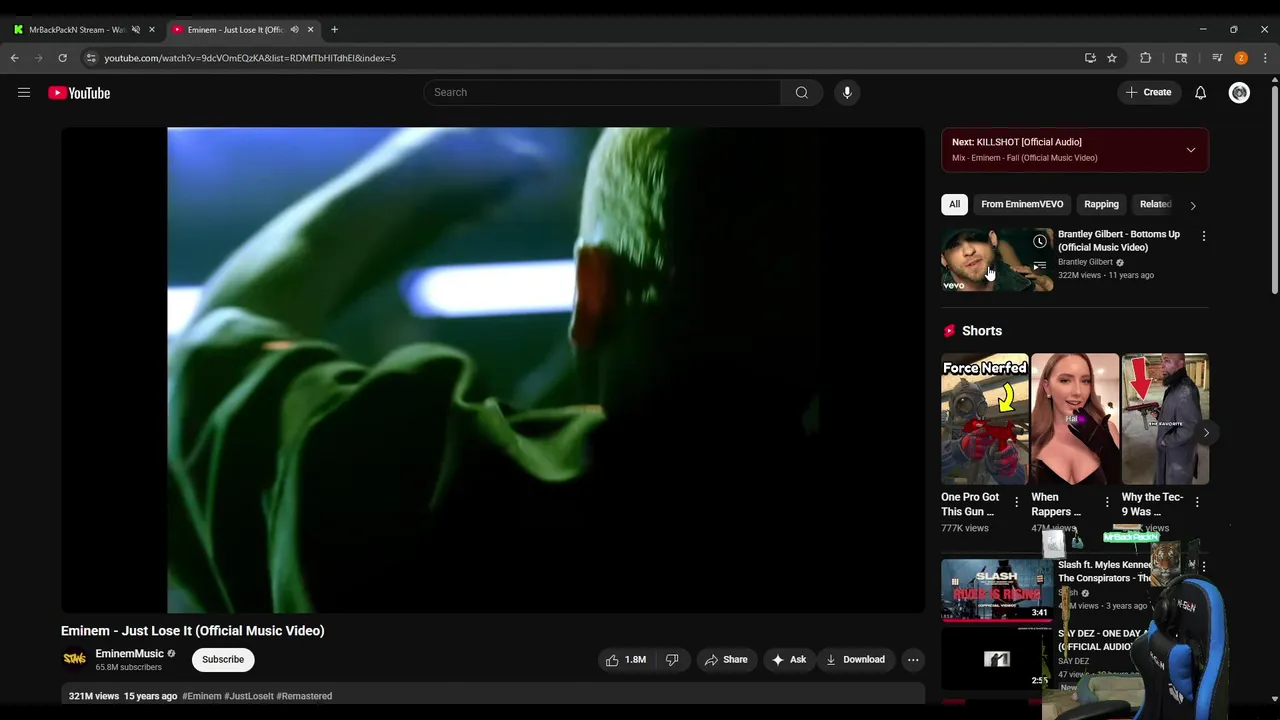The height and width of the screenshot is (720, 1280).
Task: Click the Brantley Gilbert channel name
Action: 1085,262
